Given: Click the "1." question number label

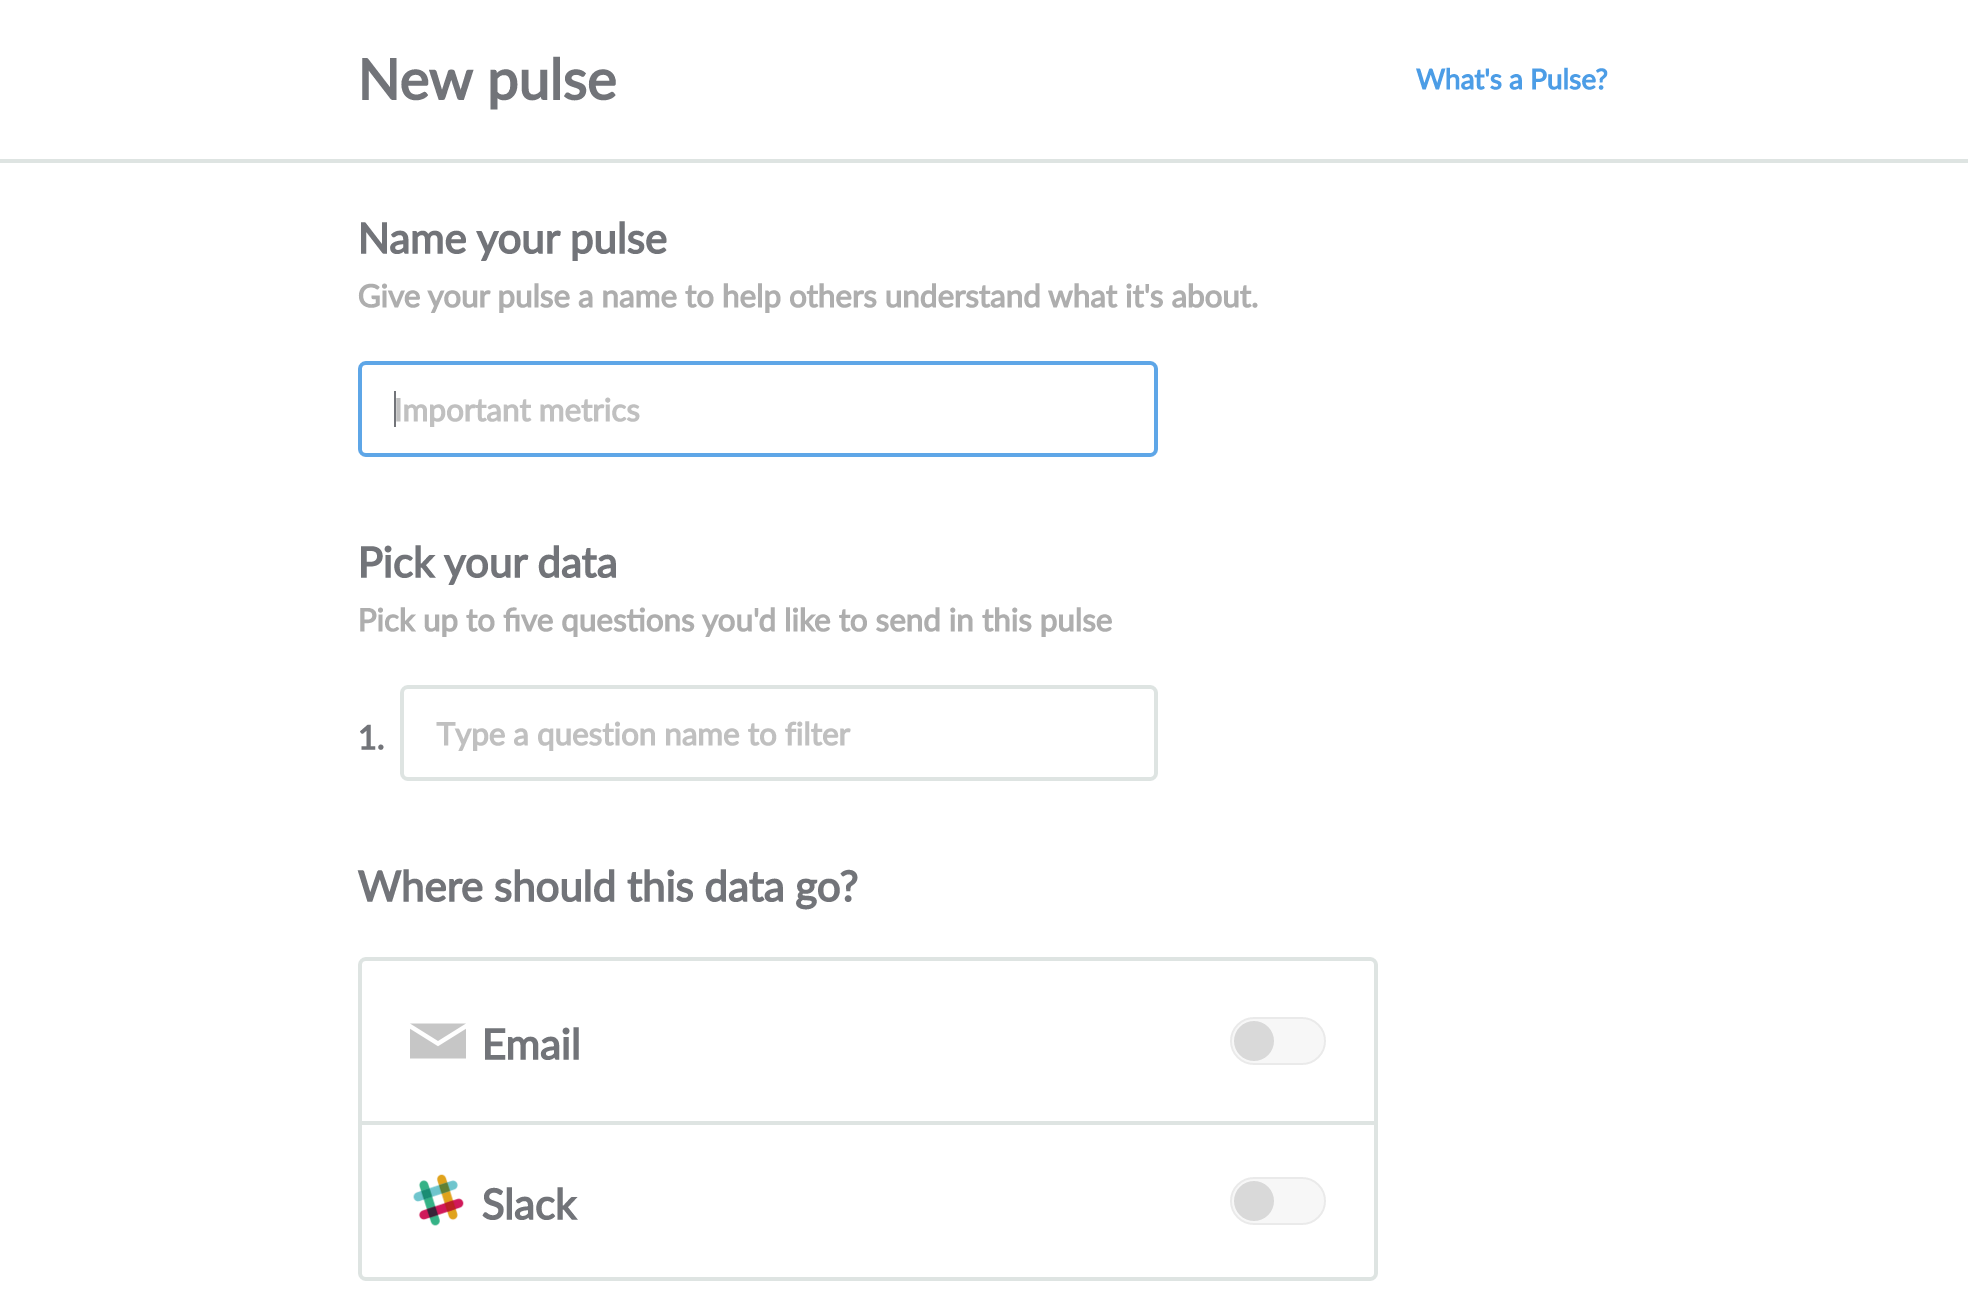Looking at the screenshot, I should point(371,738).
